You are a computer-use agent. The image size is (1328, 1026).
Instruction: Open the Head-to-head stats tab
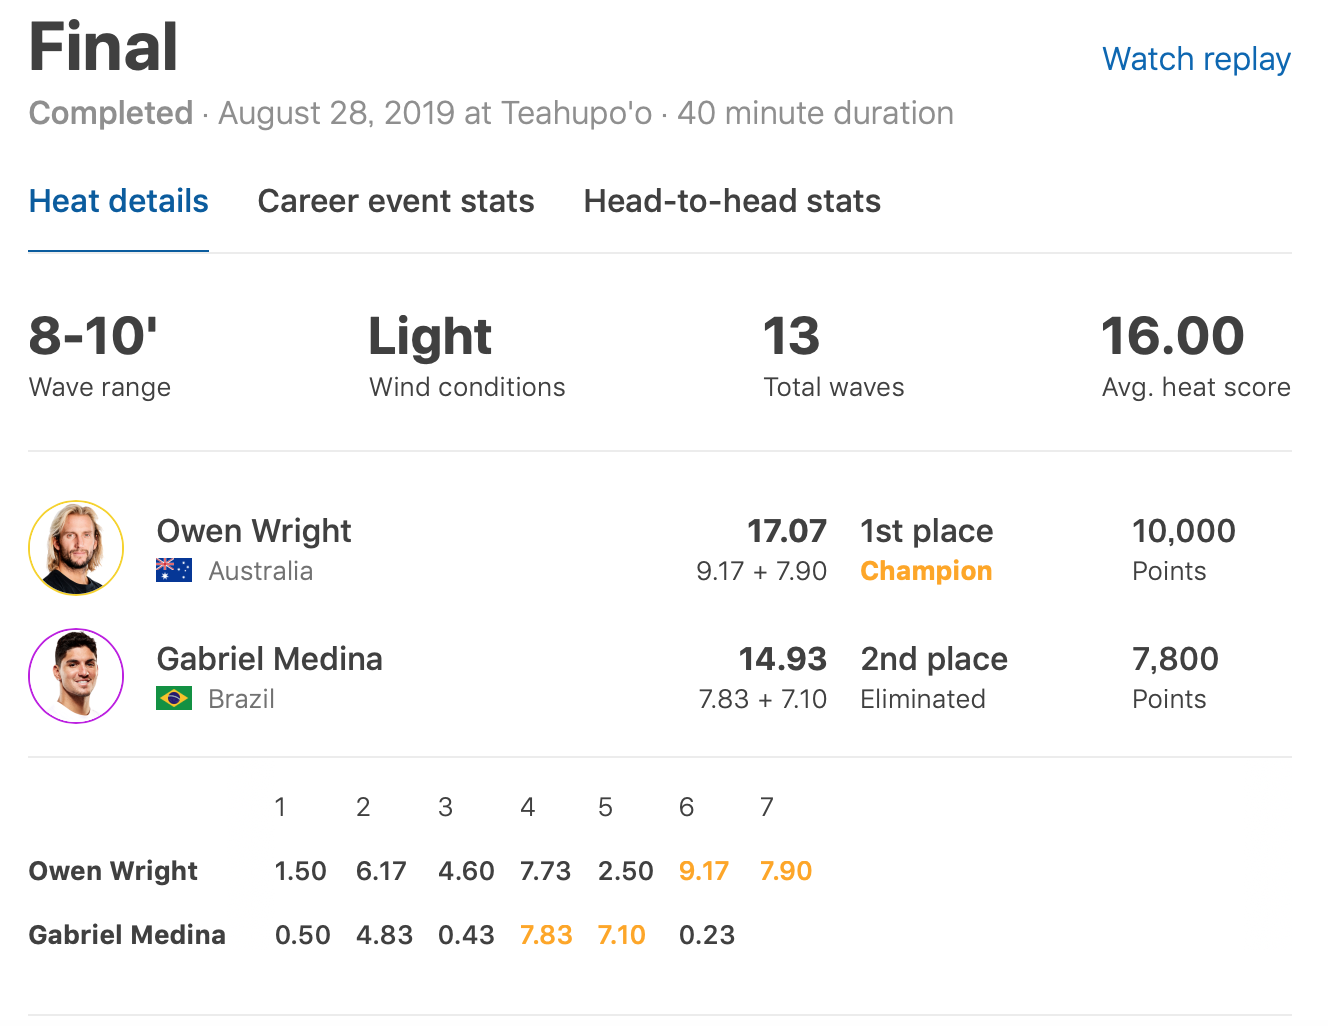[732, 201]
